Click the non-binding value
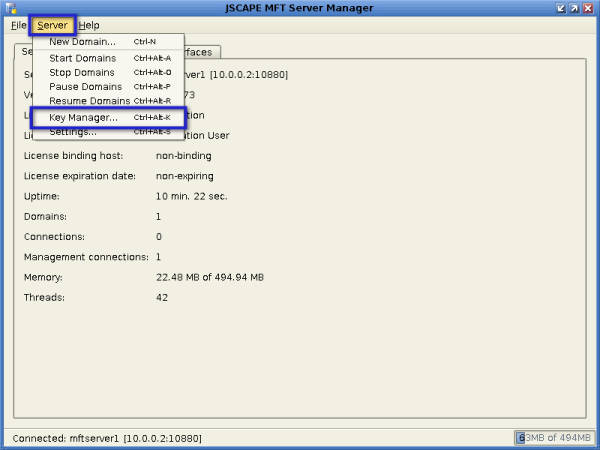Screen dimensions: 600x450 click(x=184, y=156)
